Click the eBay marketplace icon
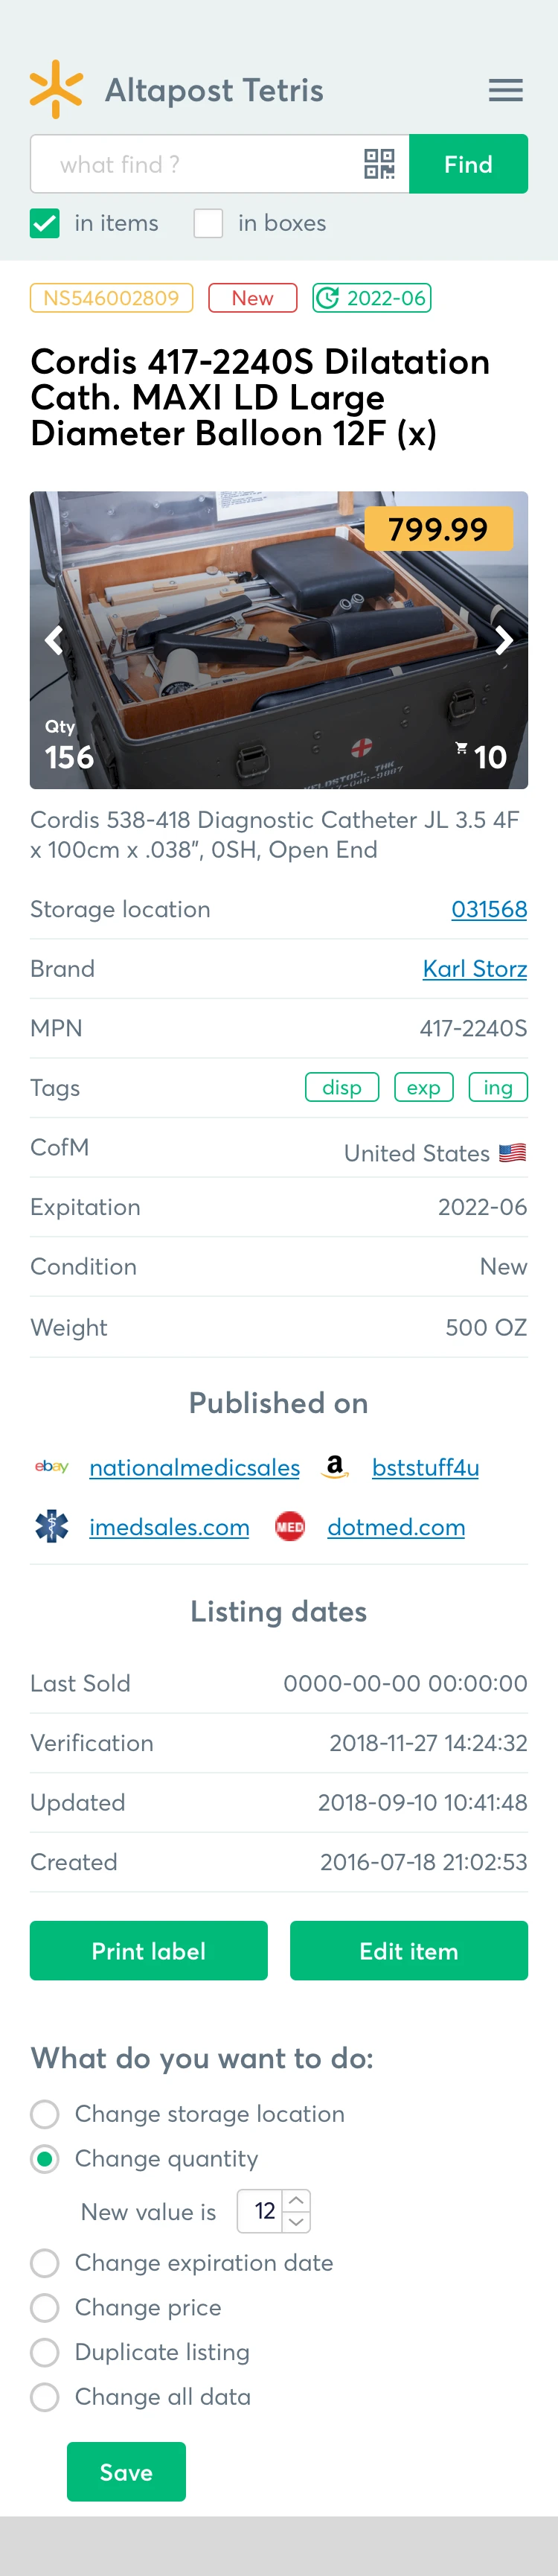 [52, 1467]
